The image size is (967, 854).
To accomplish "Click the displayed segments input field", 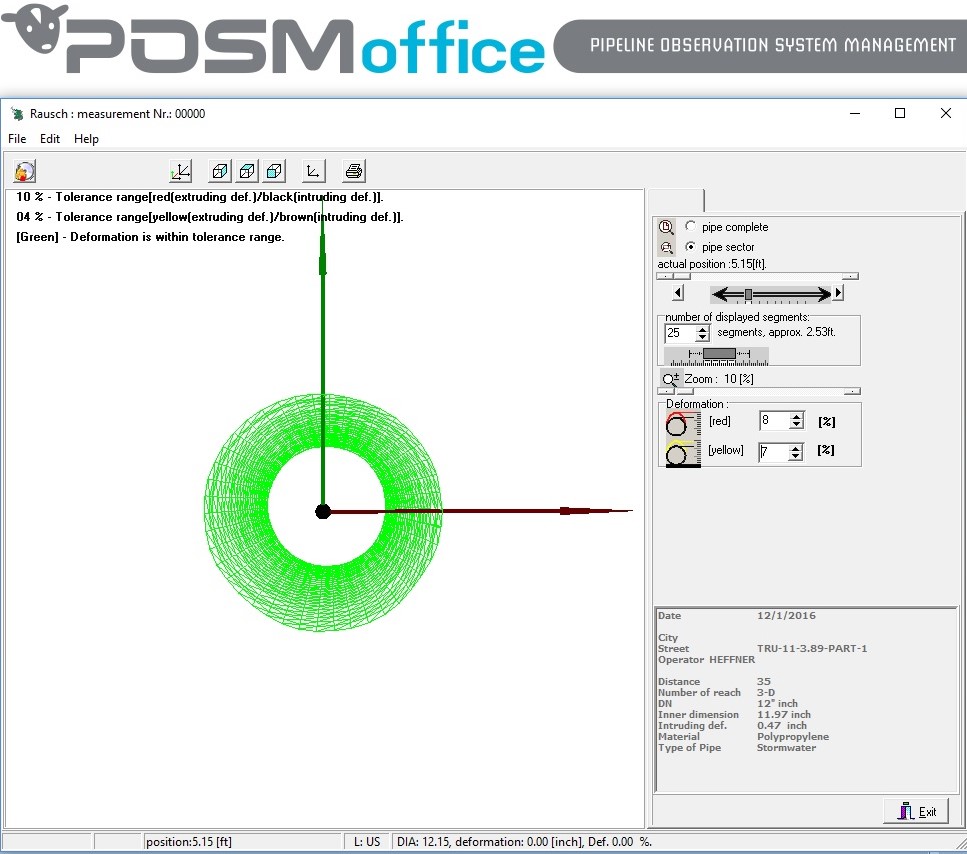I will 680,334.
